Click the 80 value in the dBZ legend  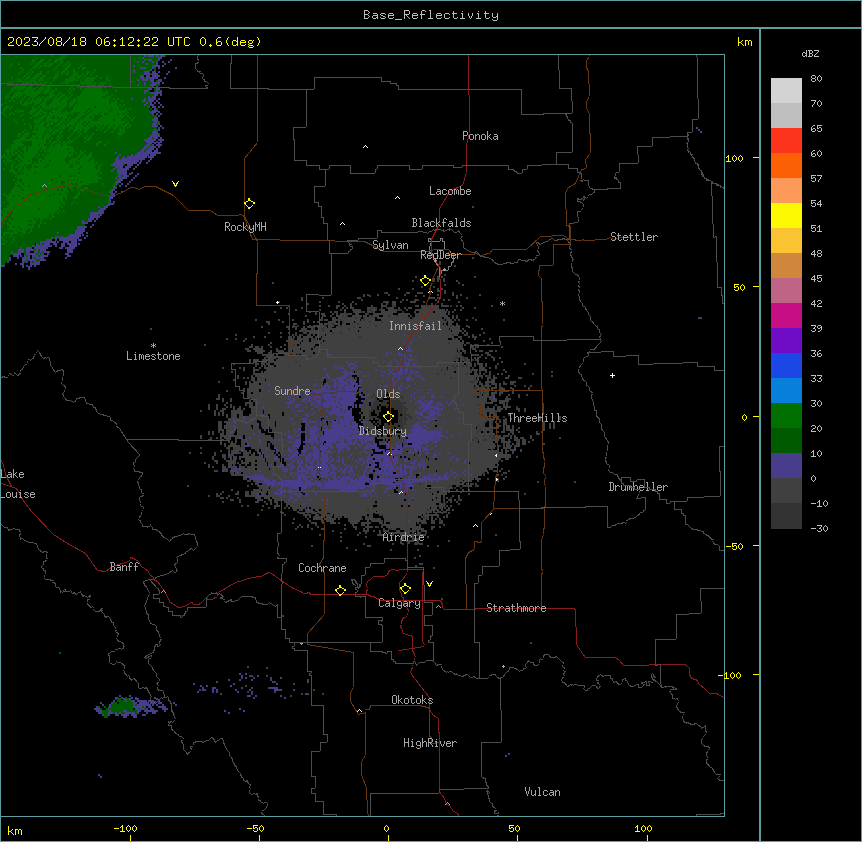pyautogui.click(x=816, y=79)
